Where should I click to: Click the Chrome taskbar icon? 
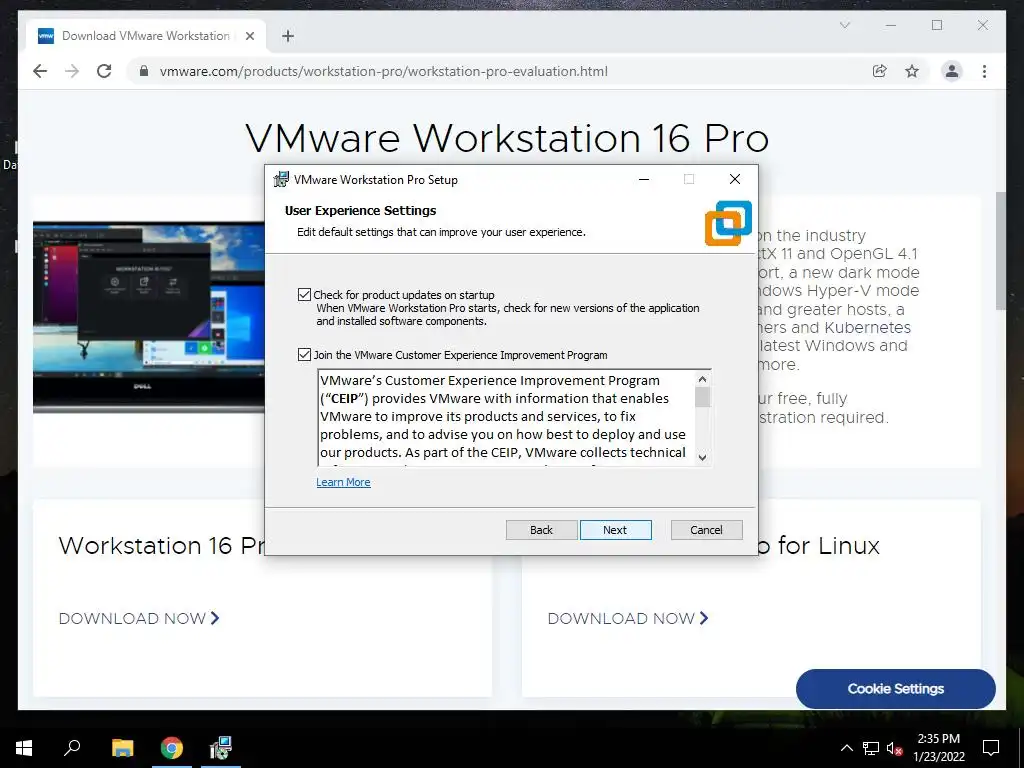click(x=172, y=747)
